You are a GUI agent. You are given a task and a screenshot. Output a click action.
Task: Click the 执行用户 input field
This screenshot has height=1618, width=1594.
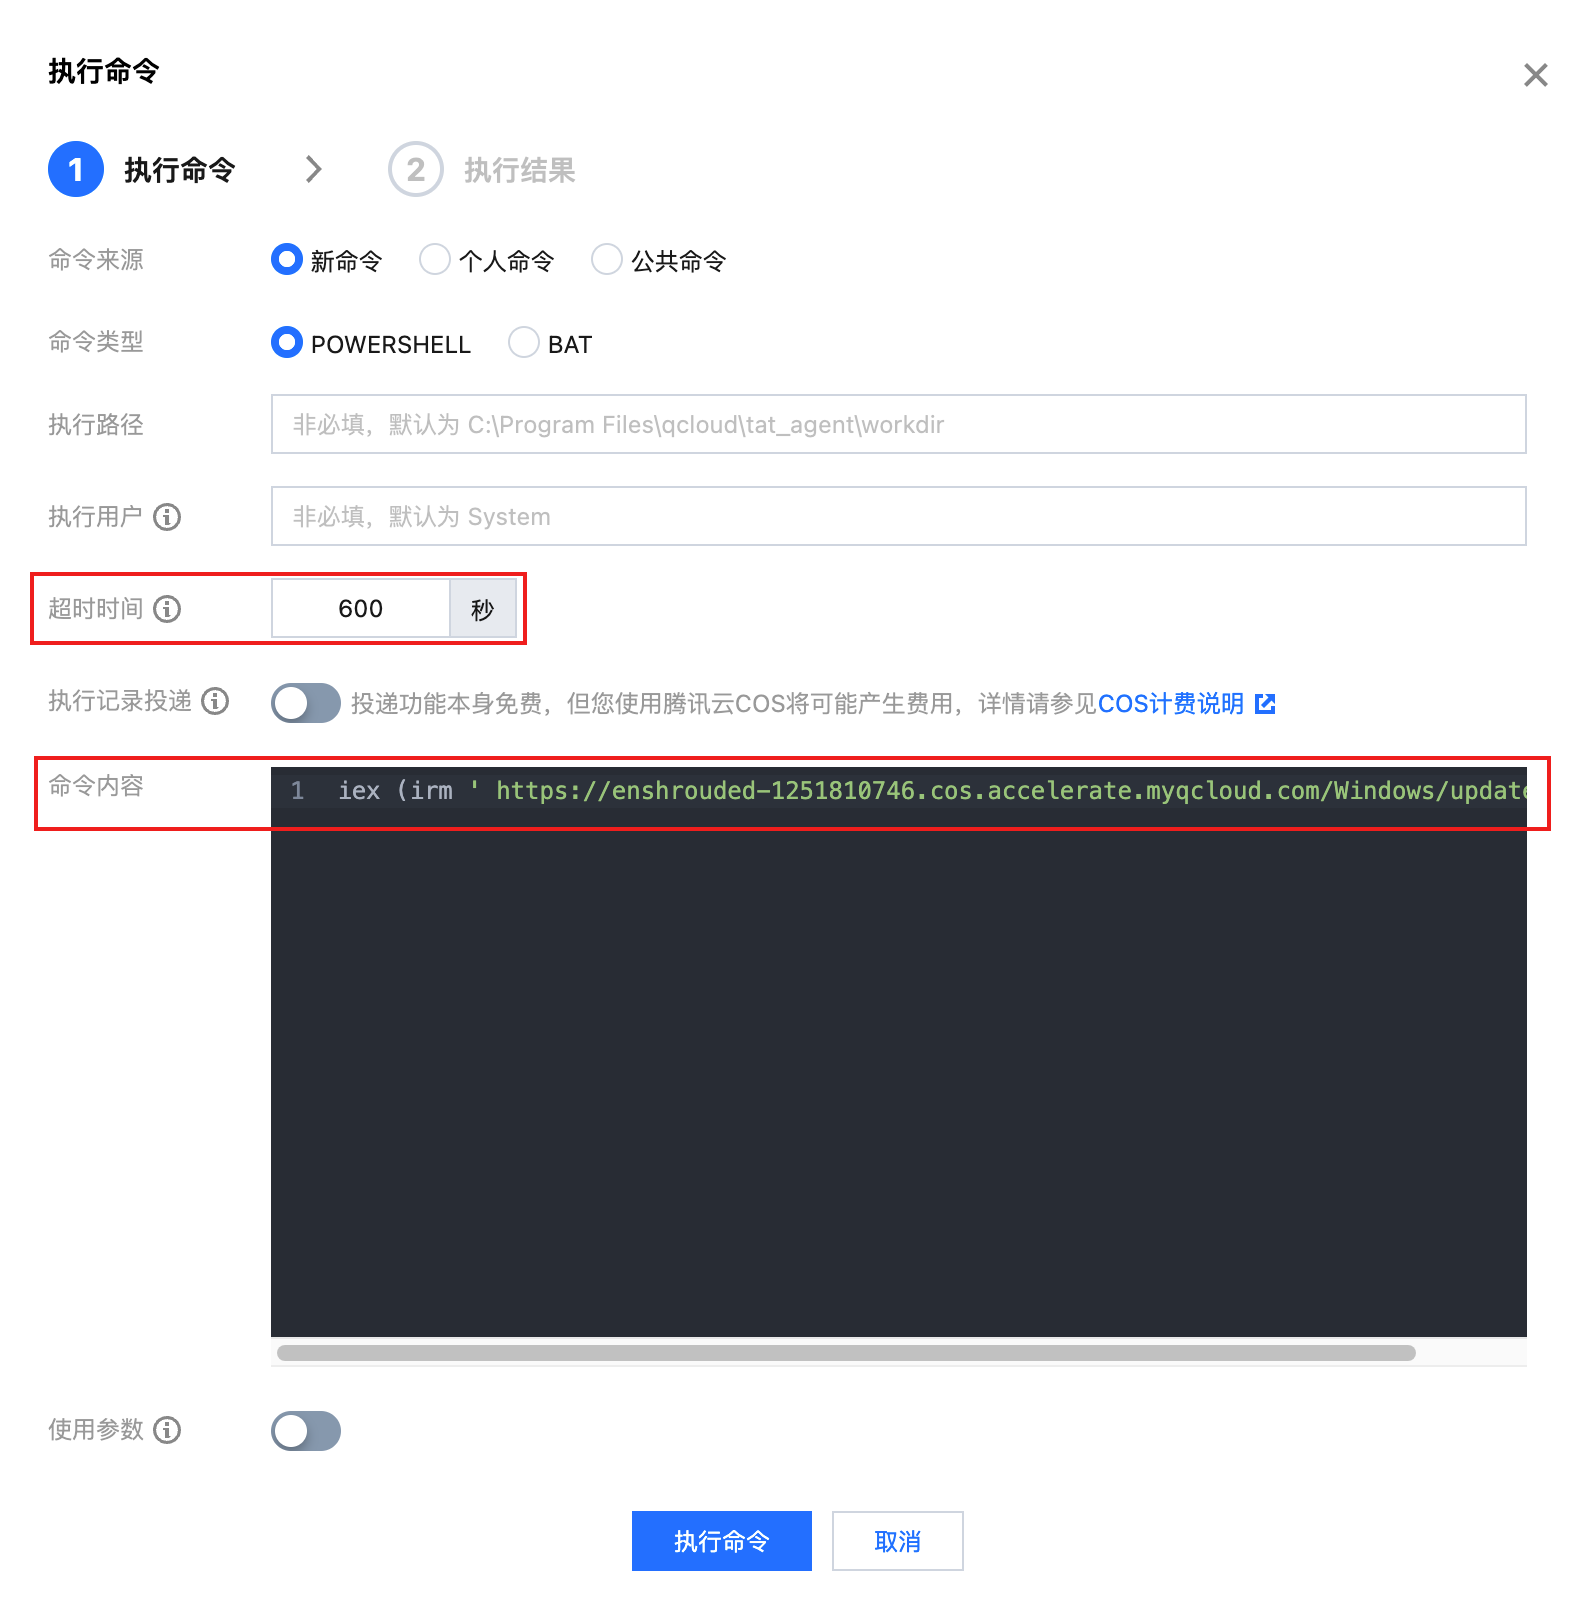(898, 516)
